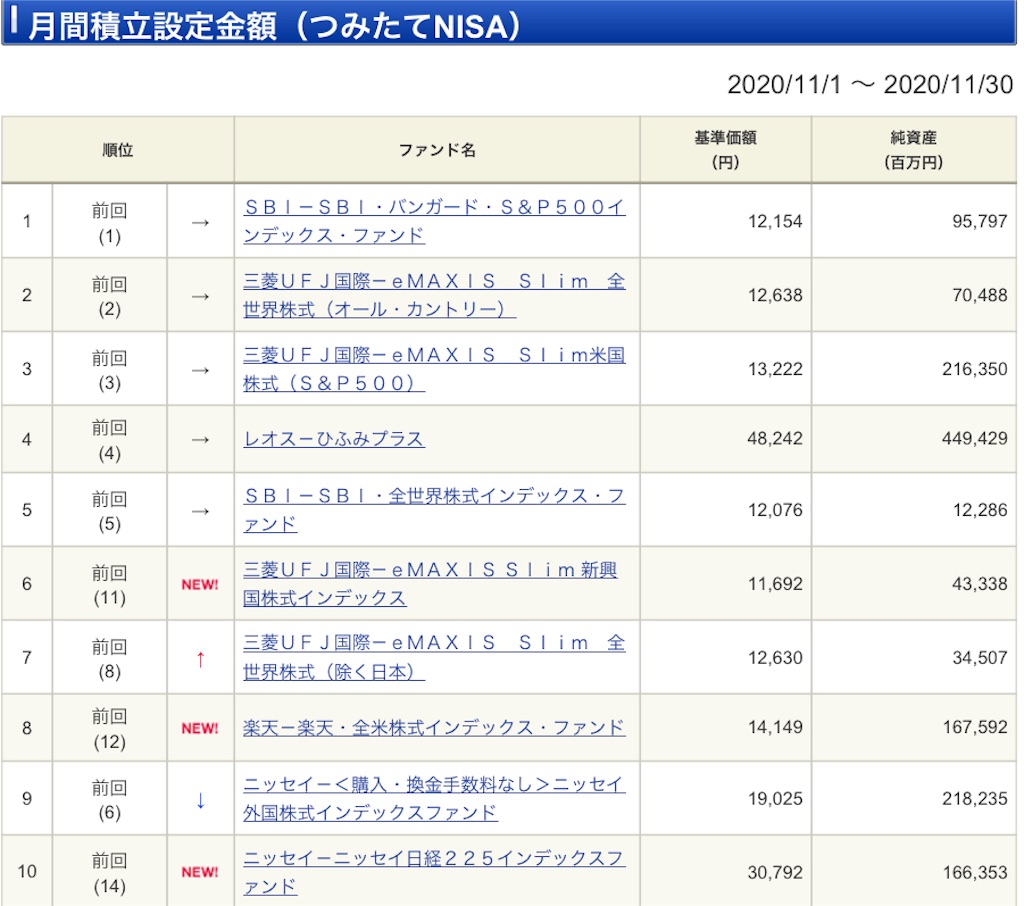Click base price value 48,242

tap(775, 438)
